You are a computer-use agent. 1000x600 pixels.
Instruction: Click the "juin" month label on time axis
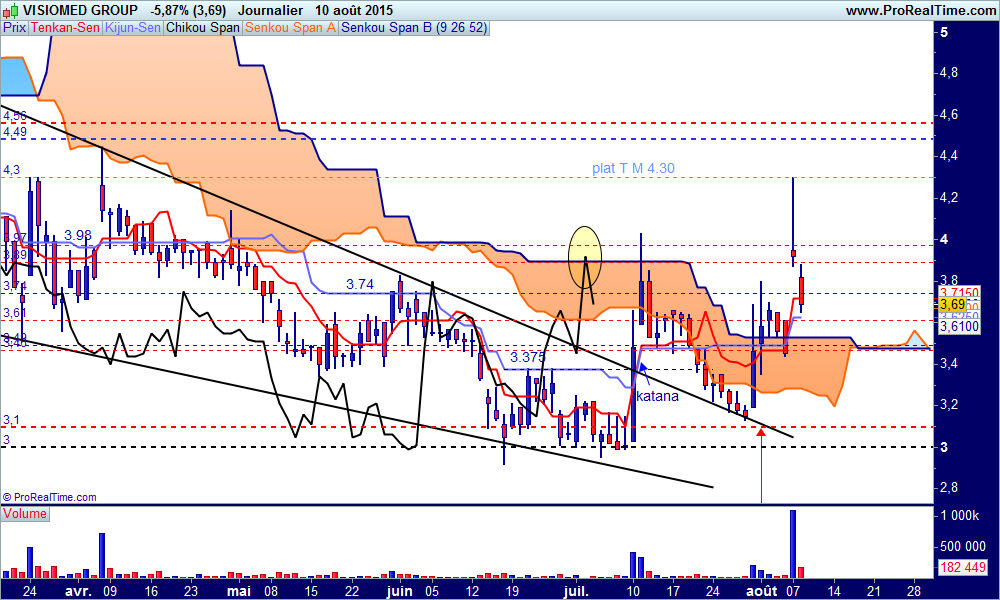click(x=400, y=590)
